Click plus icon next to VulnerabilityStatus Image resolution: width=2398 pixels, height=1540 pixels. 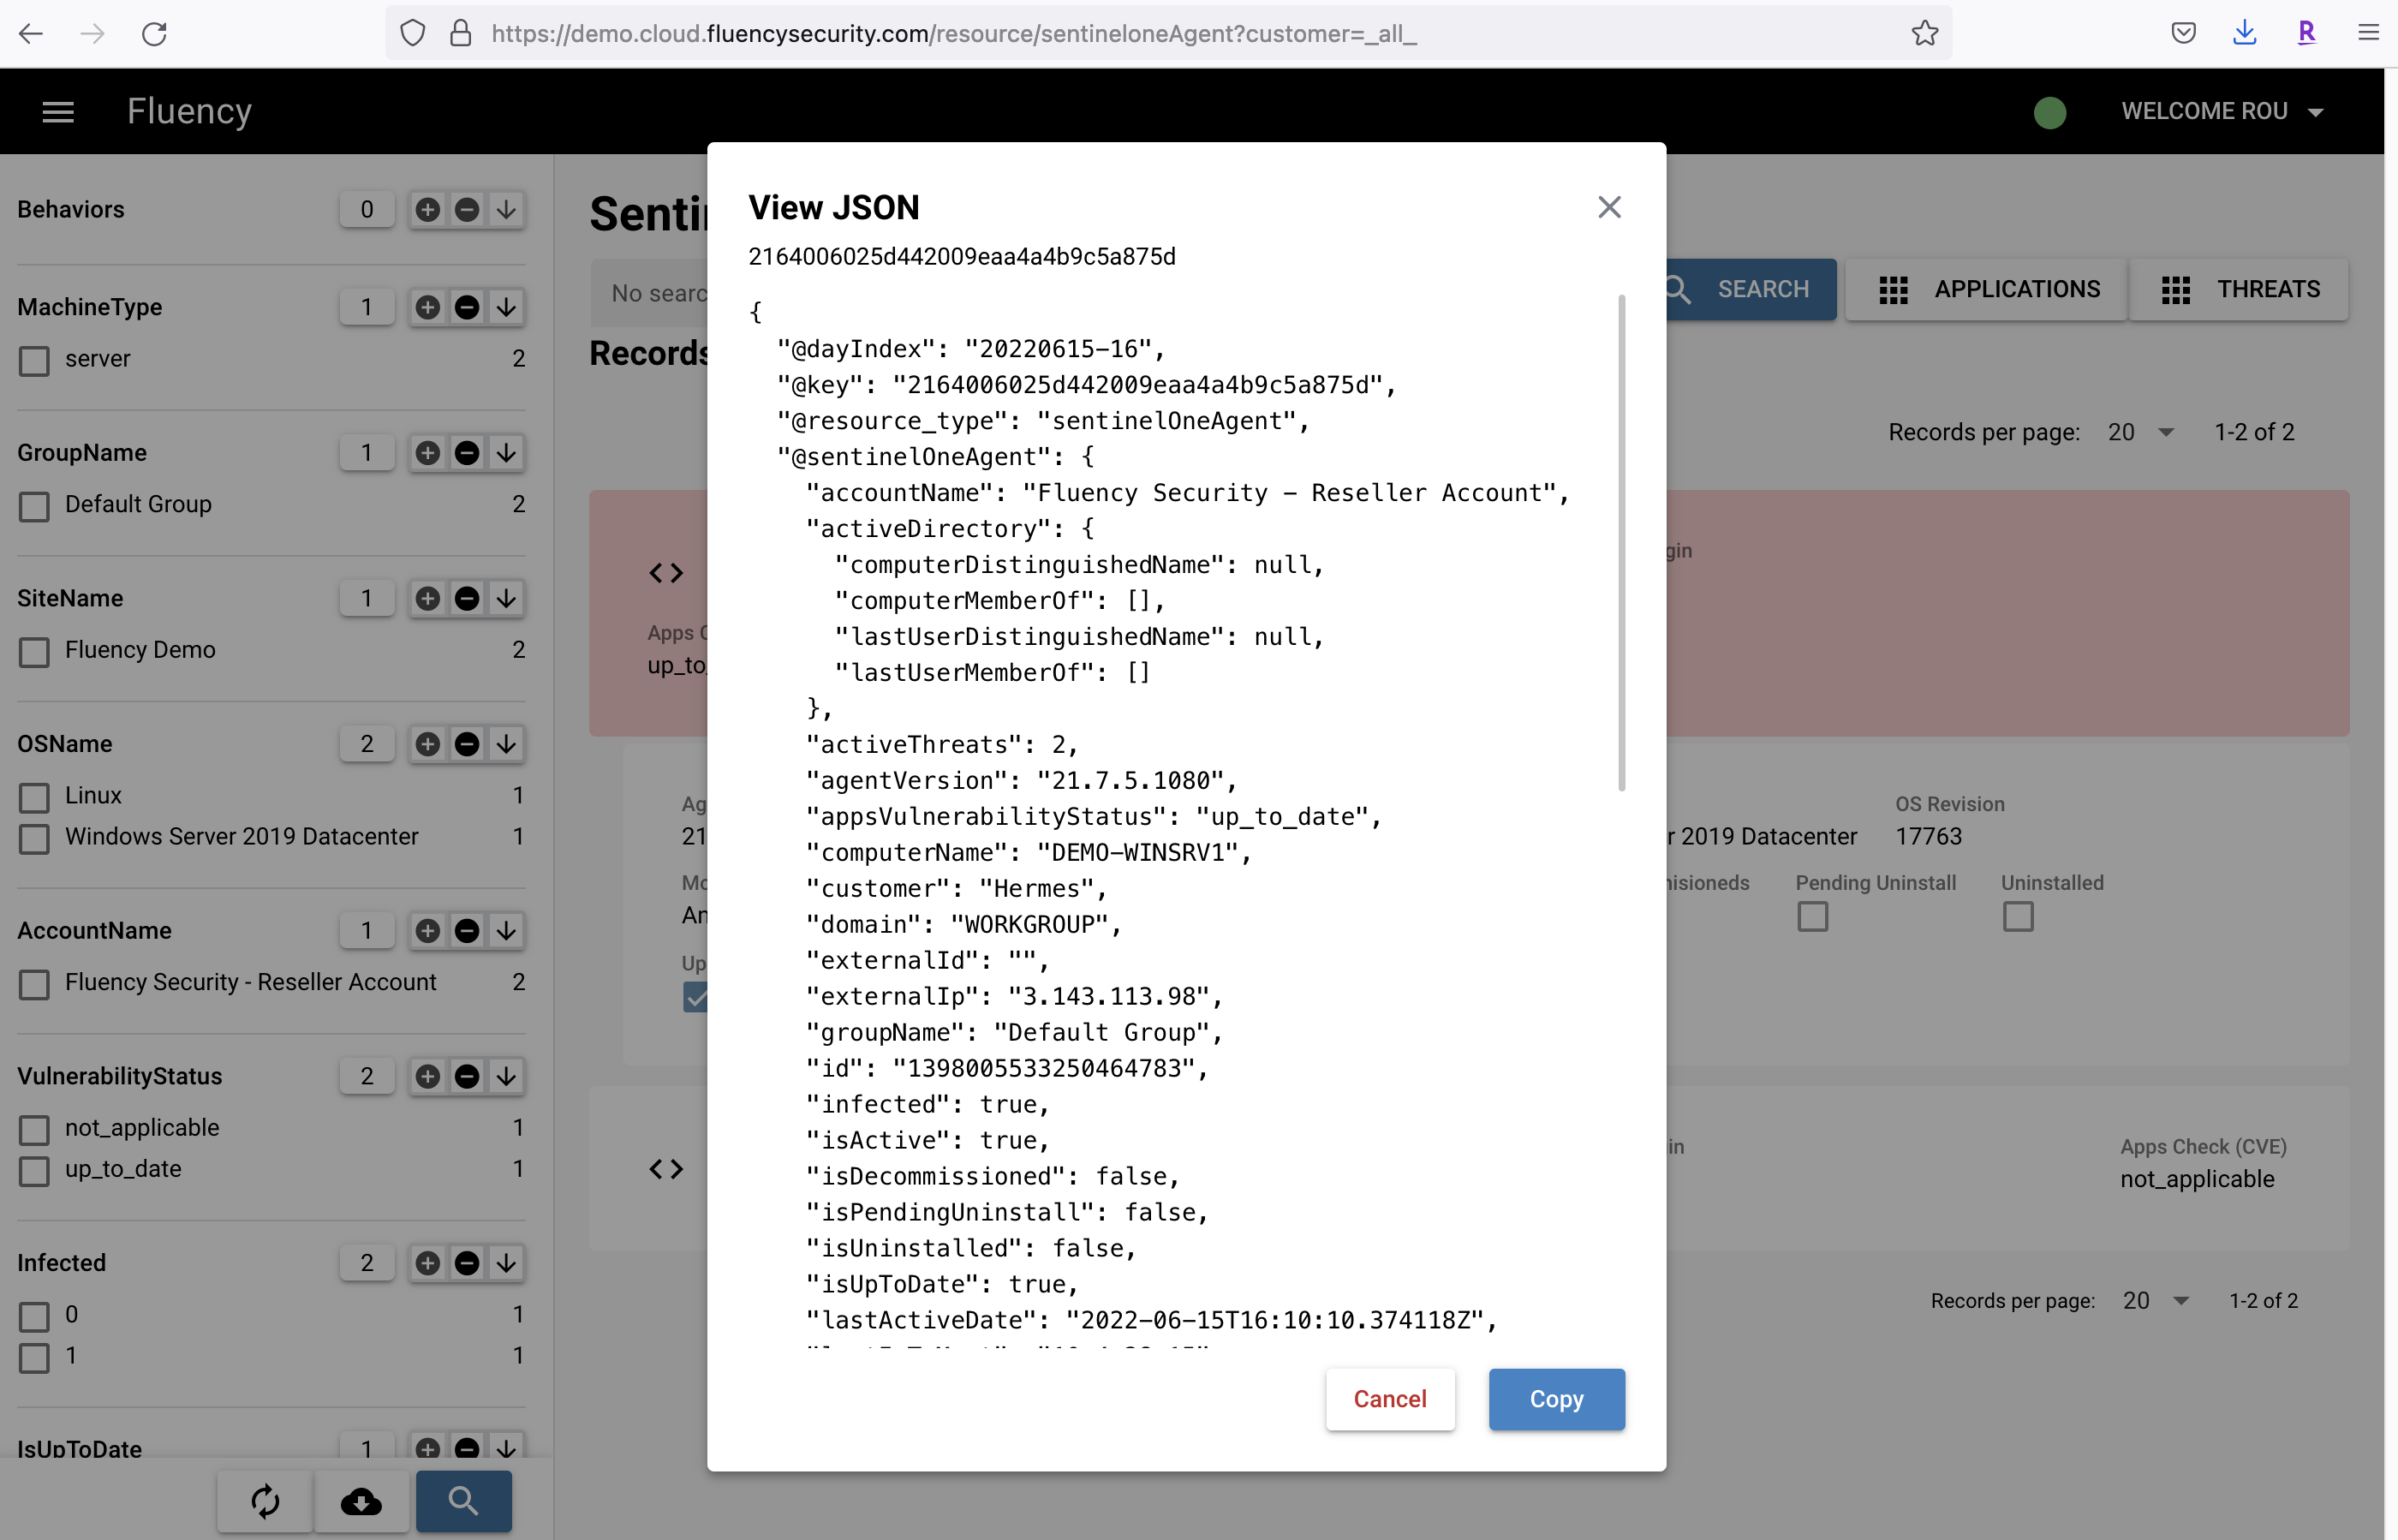click(428, 1076)
